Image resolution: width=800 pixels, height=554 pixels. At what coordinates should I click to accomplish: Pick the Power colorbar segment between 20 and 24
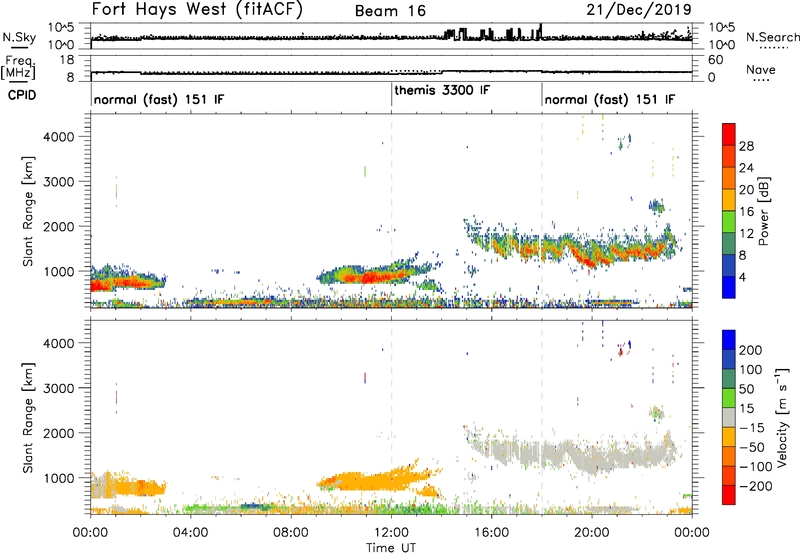(x=729, y=178)
